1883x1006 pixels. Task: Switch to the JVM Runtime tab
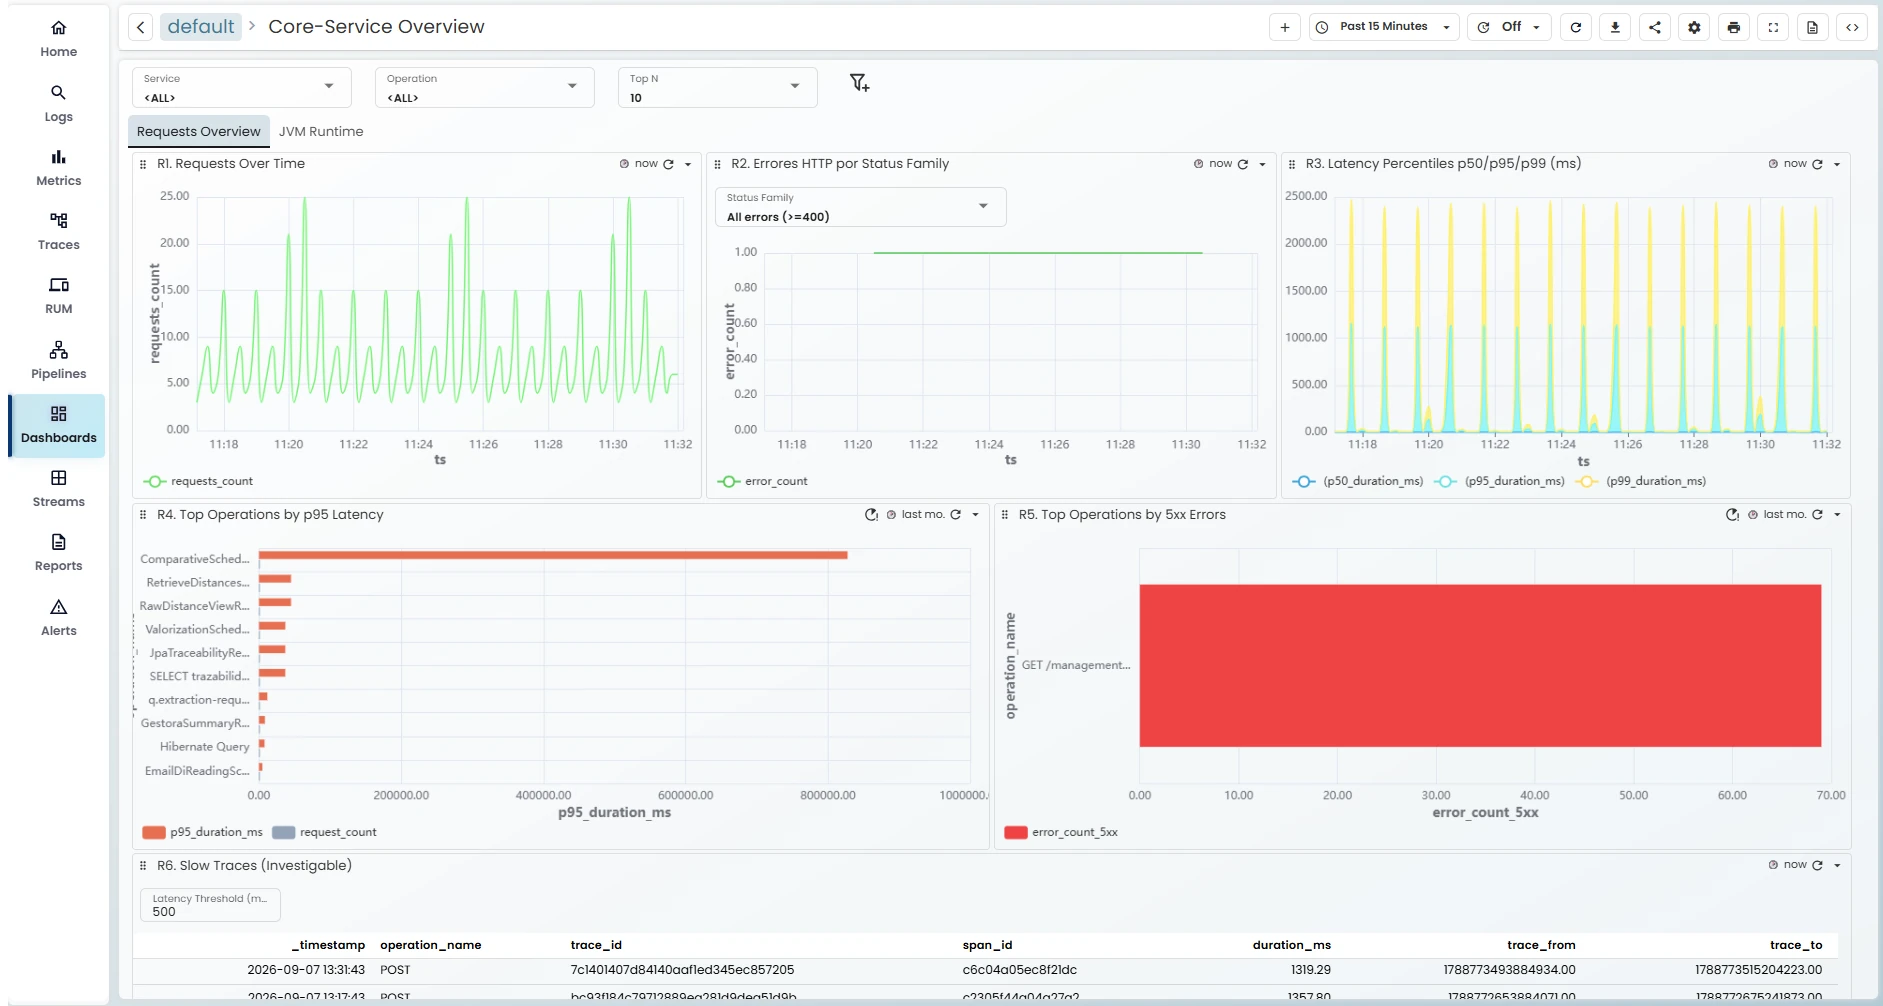tap(321, 132)
